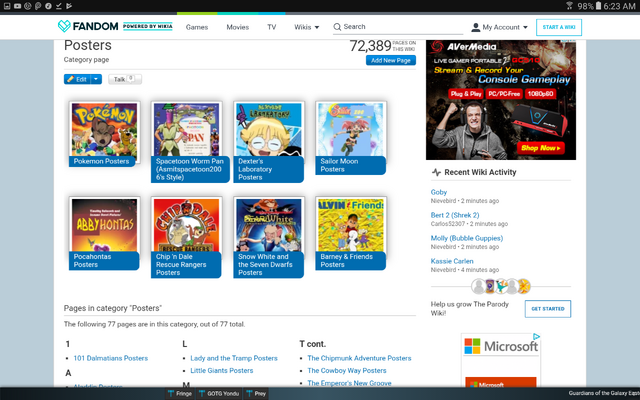Open The Cowboy Way Posters link
The height and width of the screenshot is (400, 640).
(x=347, y=371)
